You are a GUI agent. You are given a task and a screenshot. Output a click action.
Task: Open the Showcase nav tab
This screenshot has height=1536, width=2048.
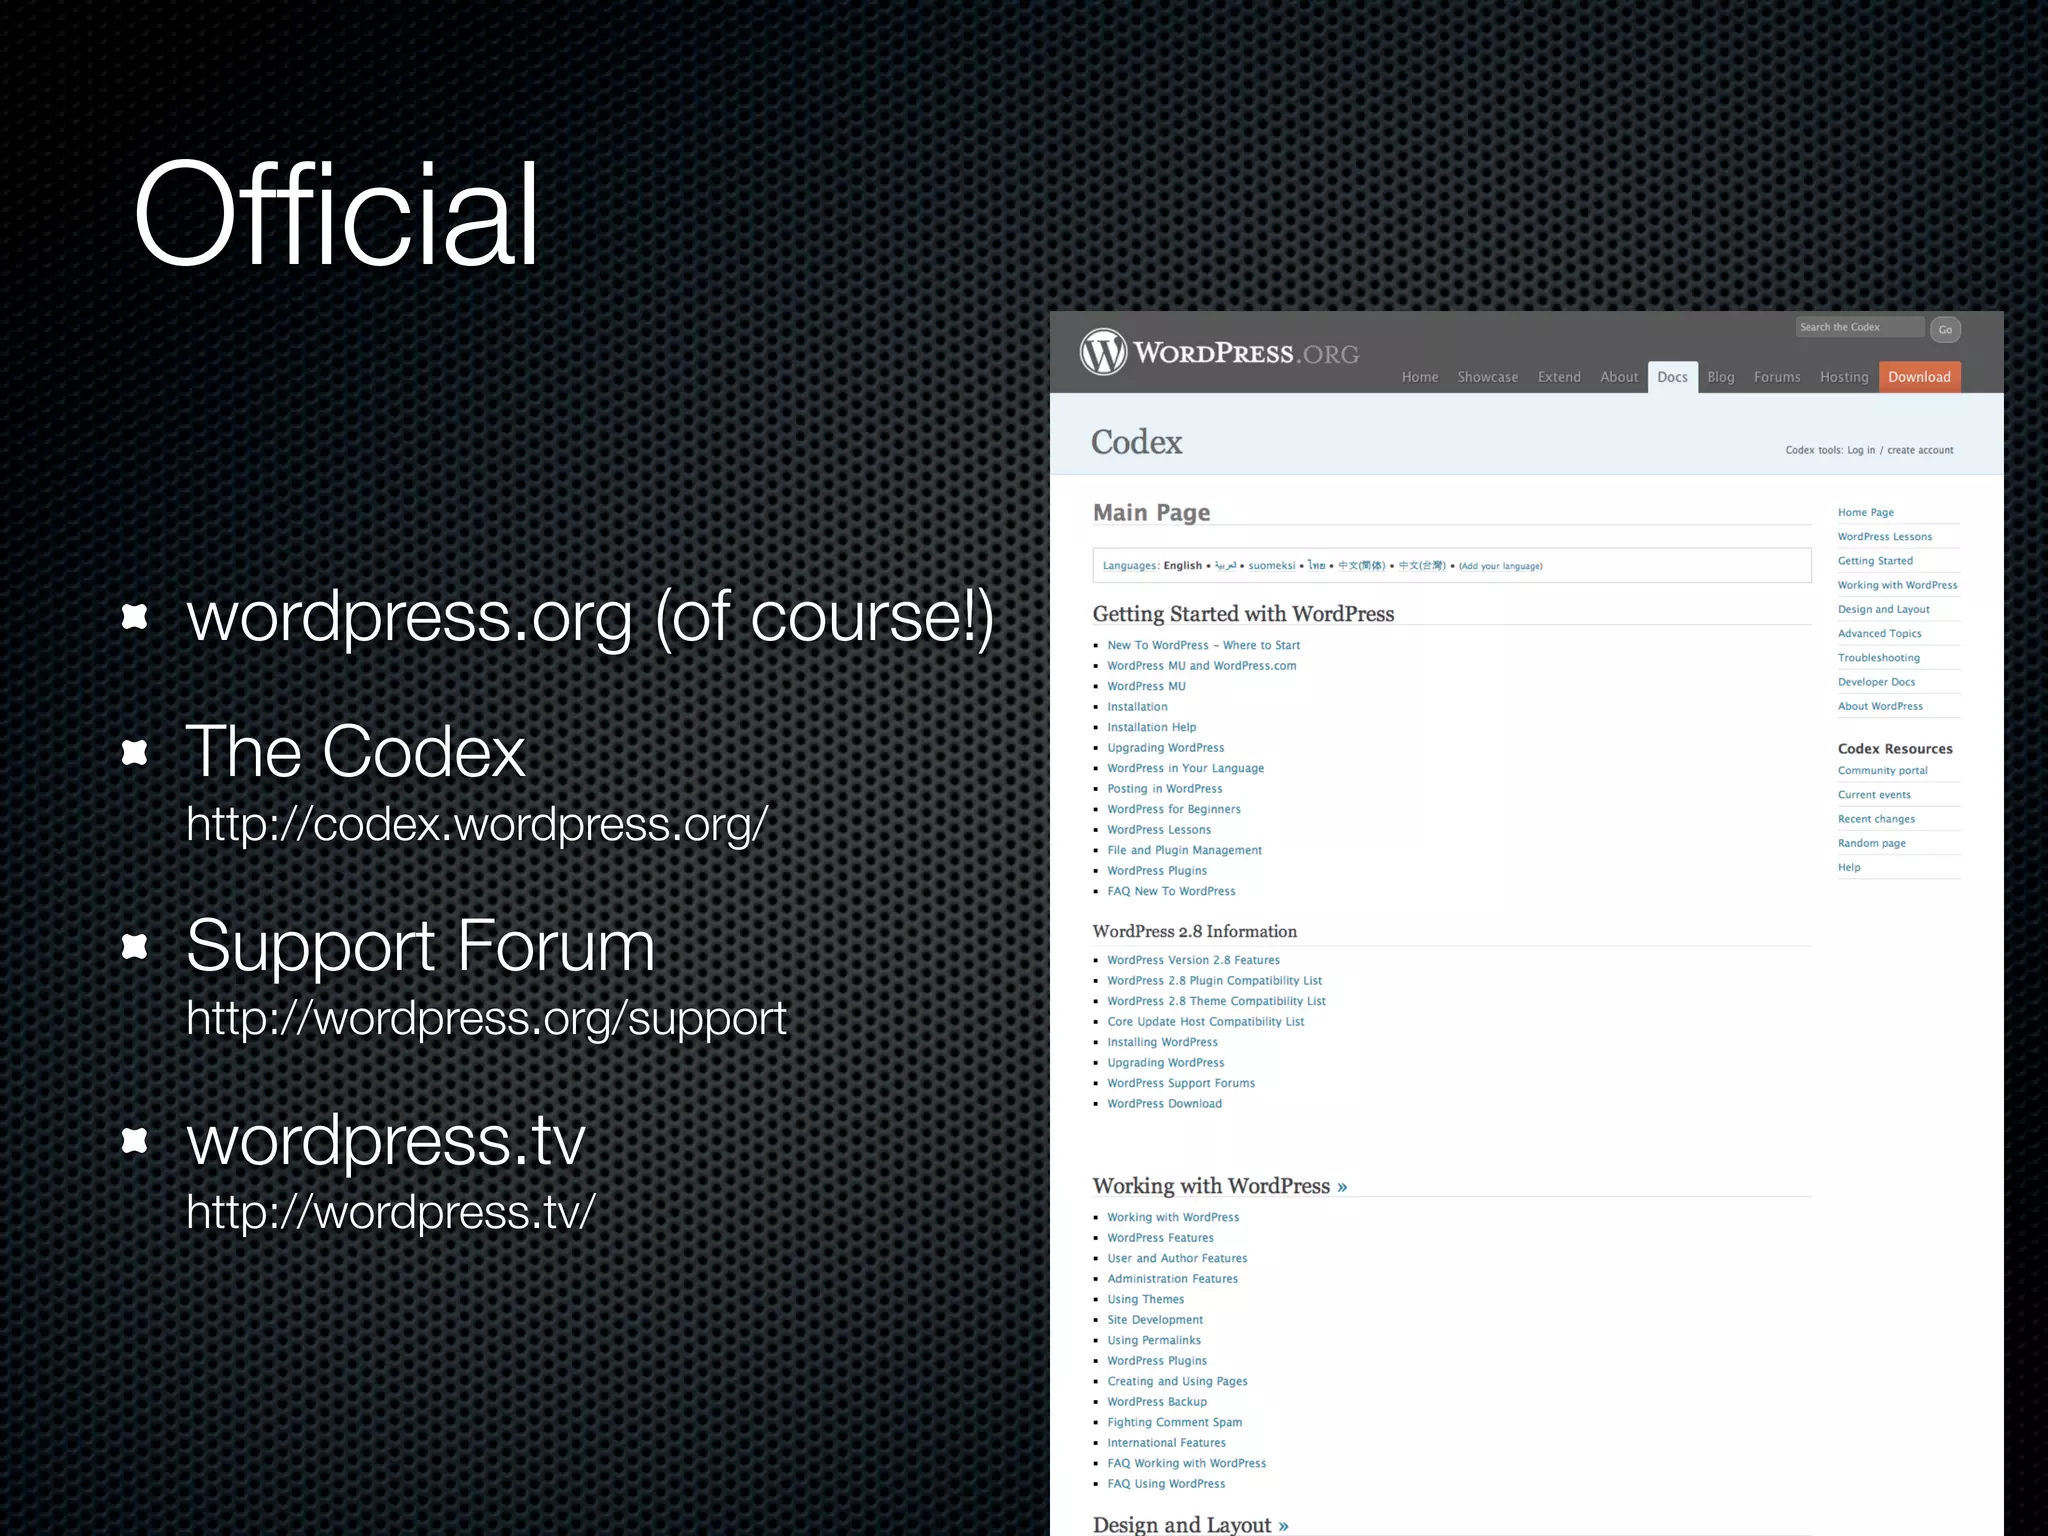pos(1487,377)
